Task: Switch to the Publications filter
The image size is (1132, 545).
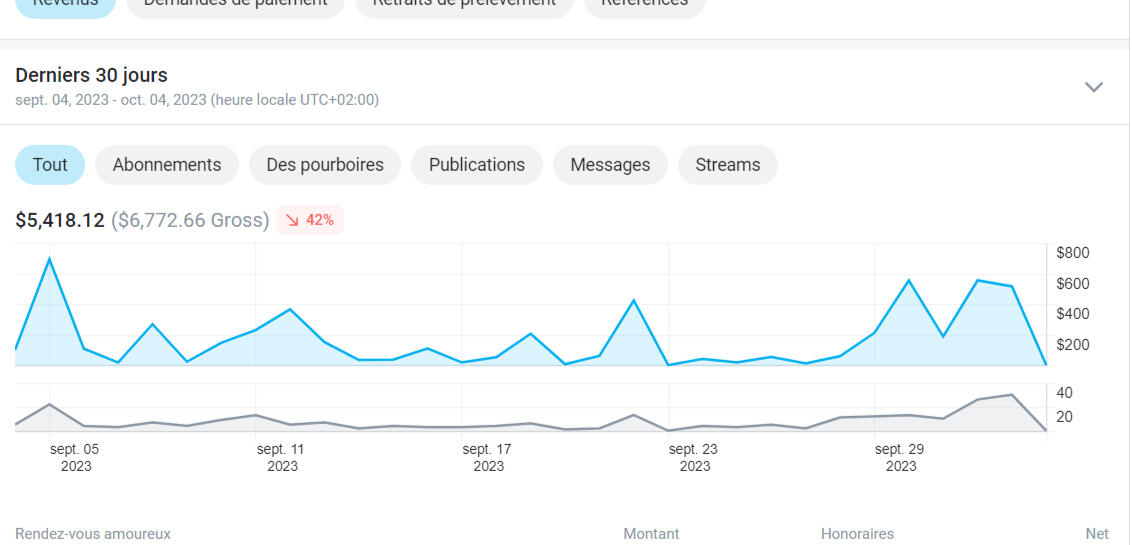Action: (477, 165)
